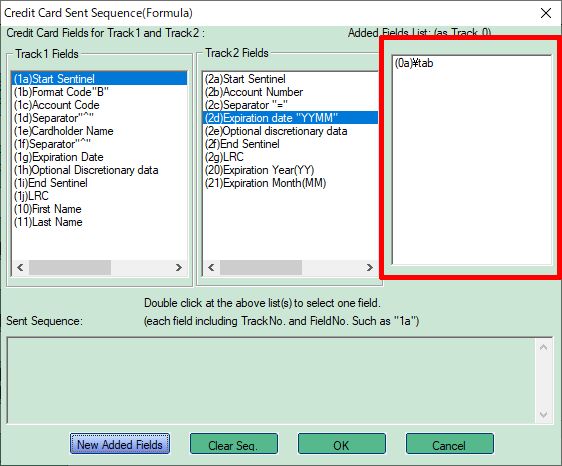Click Track1 list right scroll arrow
Viewport: 562px width, 466px height.
pos(178,267)
